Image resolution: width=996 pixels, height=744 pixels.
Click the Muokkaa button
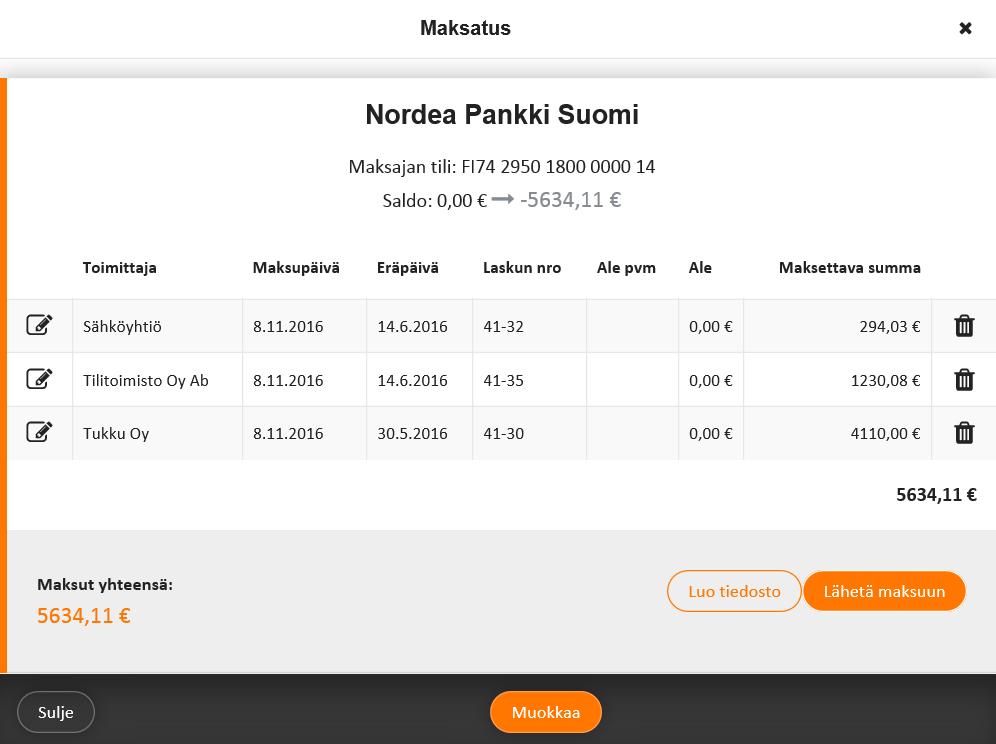pos(546,712)
